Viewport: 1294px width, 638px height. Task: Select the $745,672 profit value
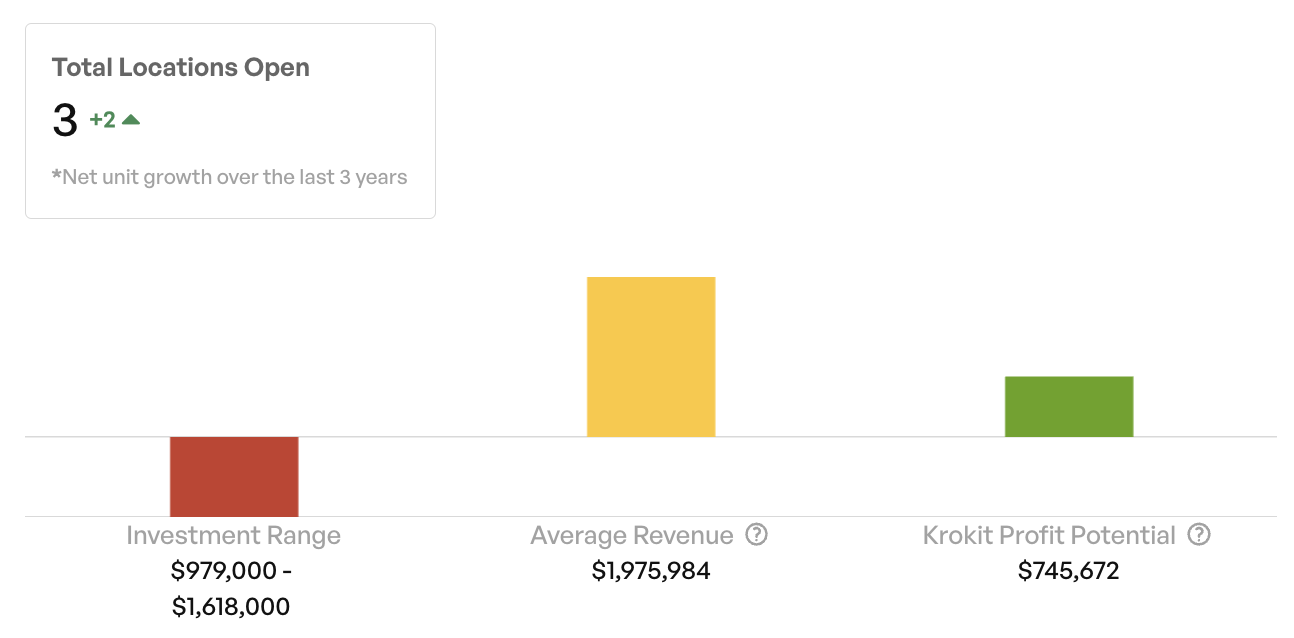click(1068, 571)
